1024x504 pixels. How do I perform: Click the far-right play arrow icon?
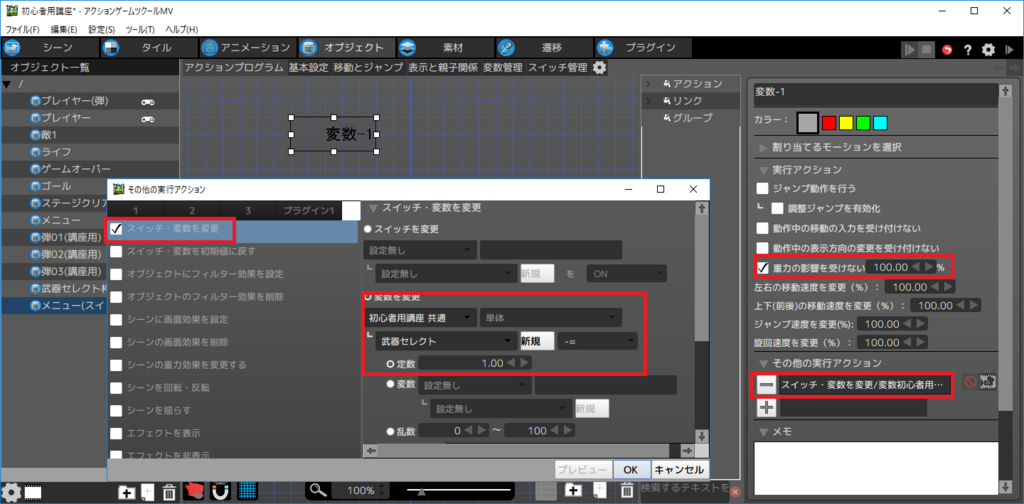click(1010, 50)
